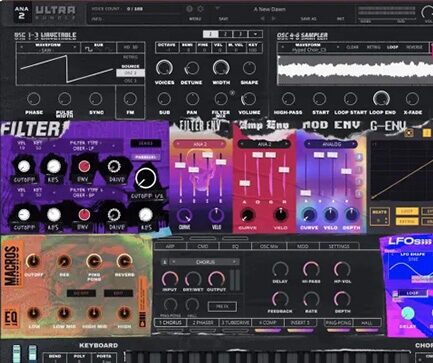Click the Feedback knob in chorus
433x363 pixels.
pyautogui.click(x=280, y=299)
